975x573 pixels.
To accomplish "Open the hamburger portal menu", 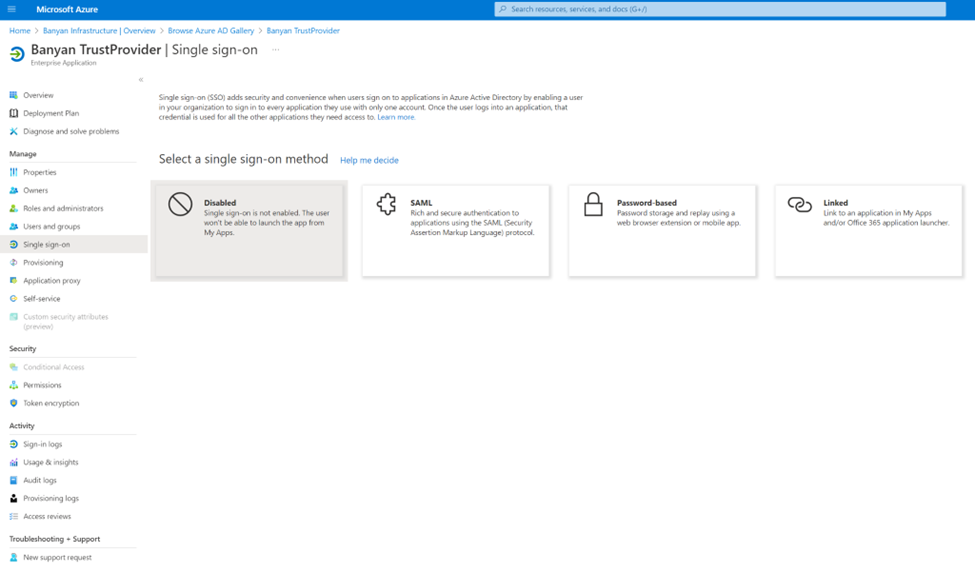I will tap(11, 9).
